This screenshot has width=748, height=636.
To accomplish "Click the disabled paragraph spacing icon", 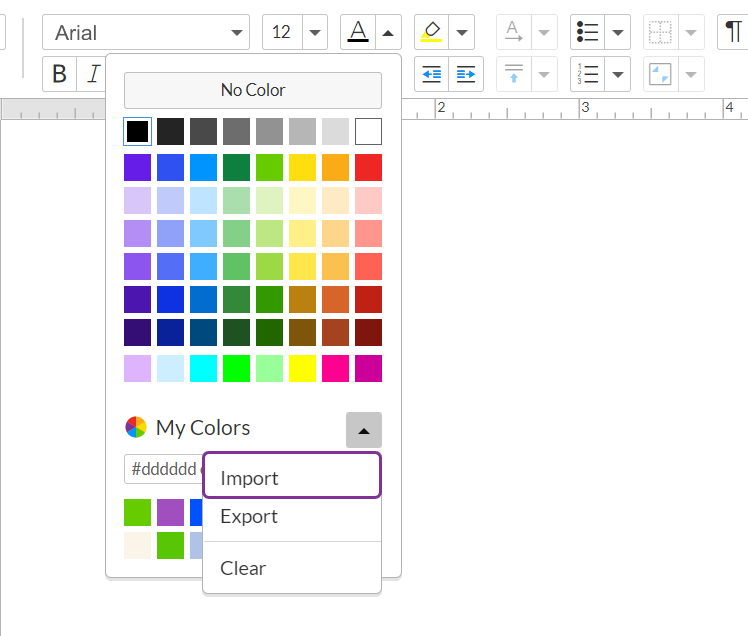I will coord(514,74).
